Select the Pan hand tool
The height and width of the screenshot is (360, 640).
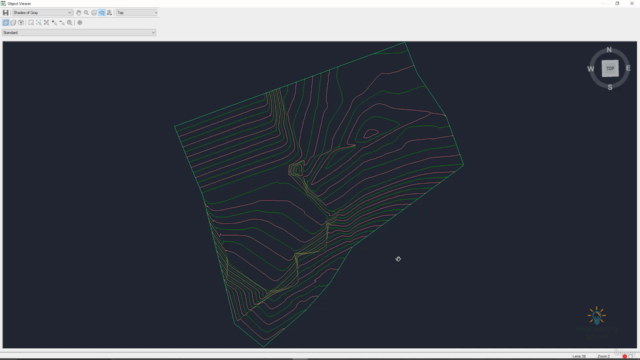tap(78, 13)
